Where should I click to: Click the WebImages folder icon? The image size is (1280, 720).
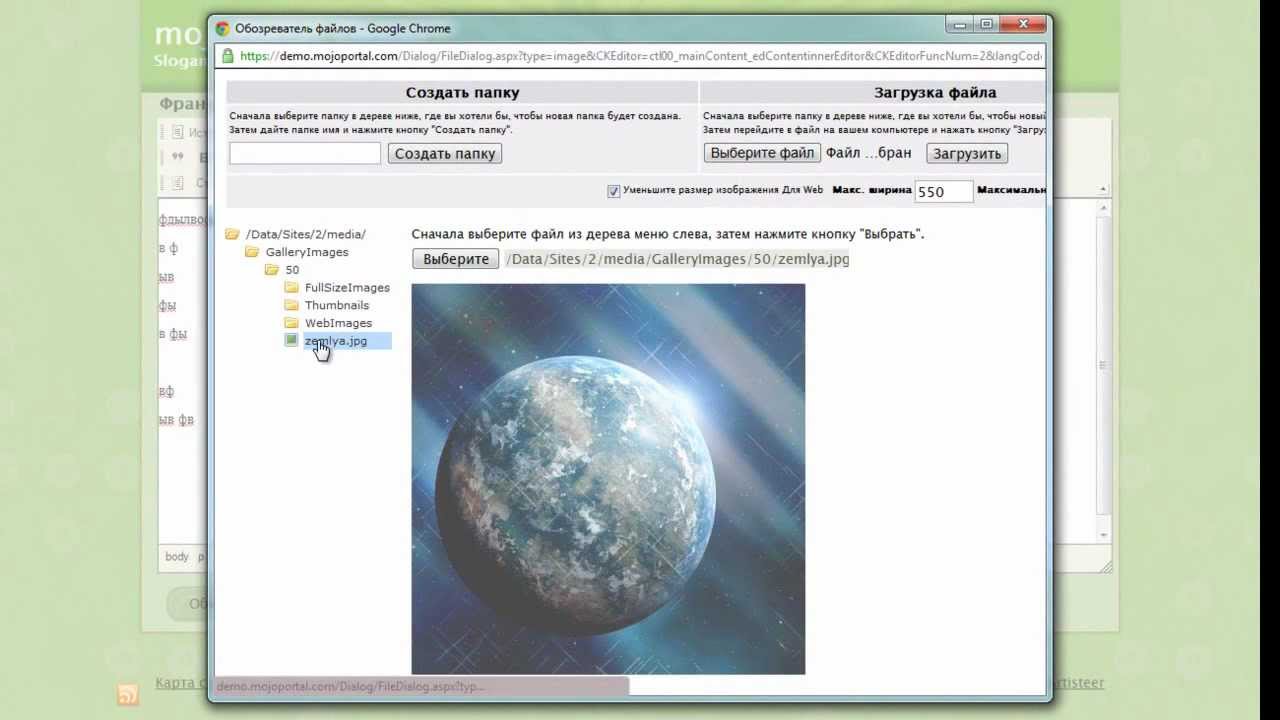pyautogui.click(x=291, y=323)
